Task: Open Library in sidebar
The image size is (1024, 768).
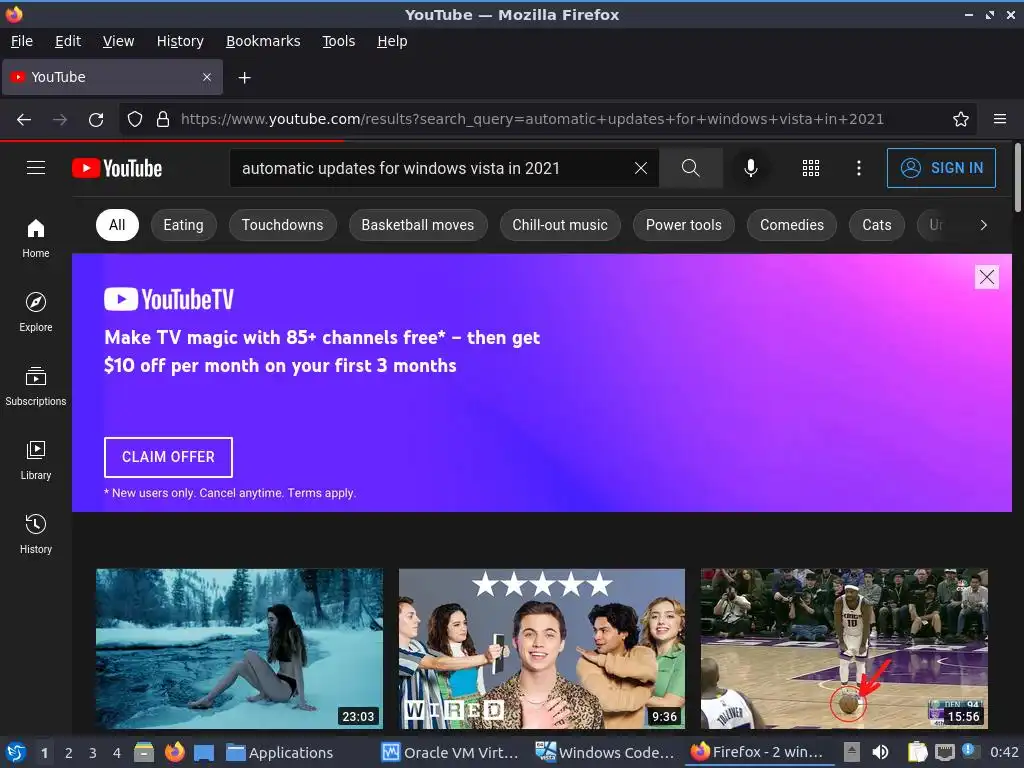Action: [36, 460]
